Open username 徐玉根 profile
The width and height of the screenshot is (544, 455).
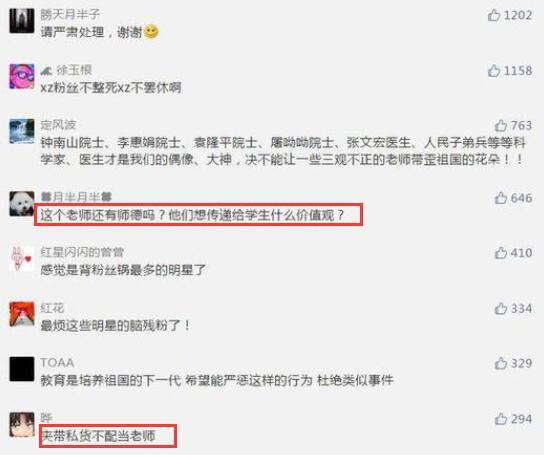[x=74, y=70]
